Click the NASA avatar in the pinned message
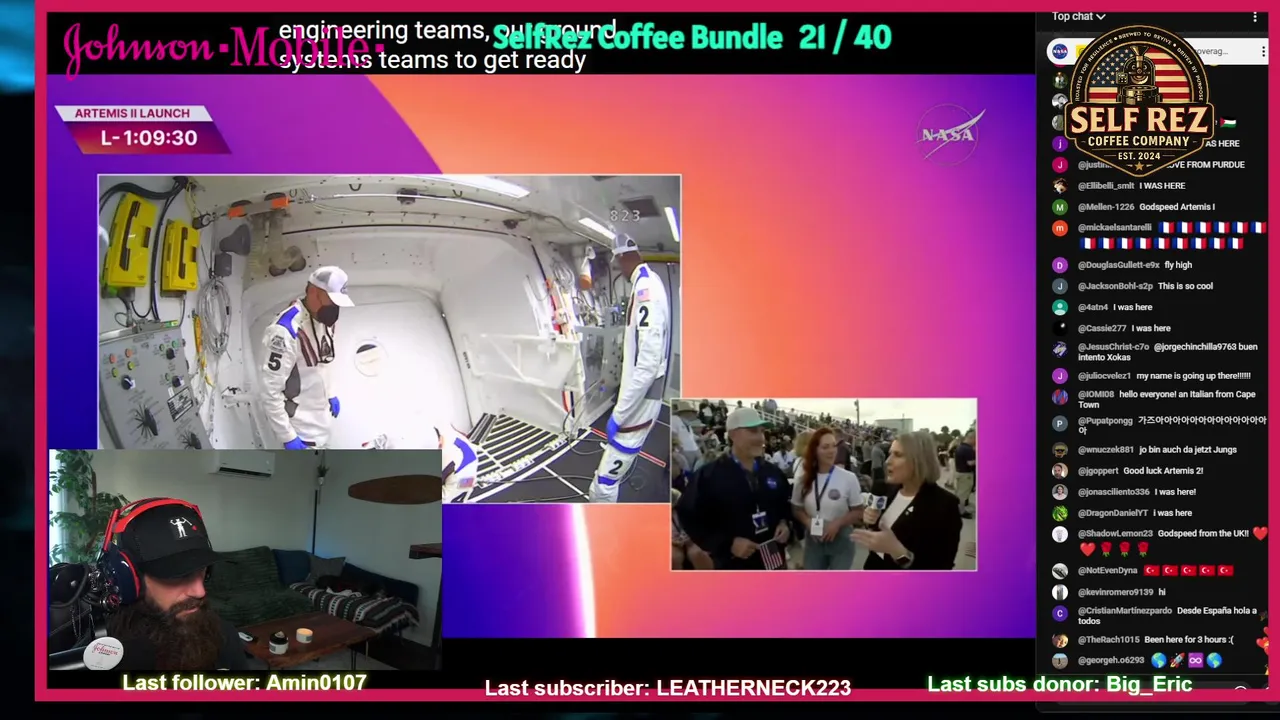 point(1060,51)
